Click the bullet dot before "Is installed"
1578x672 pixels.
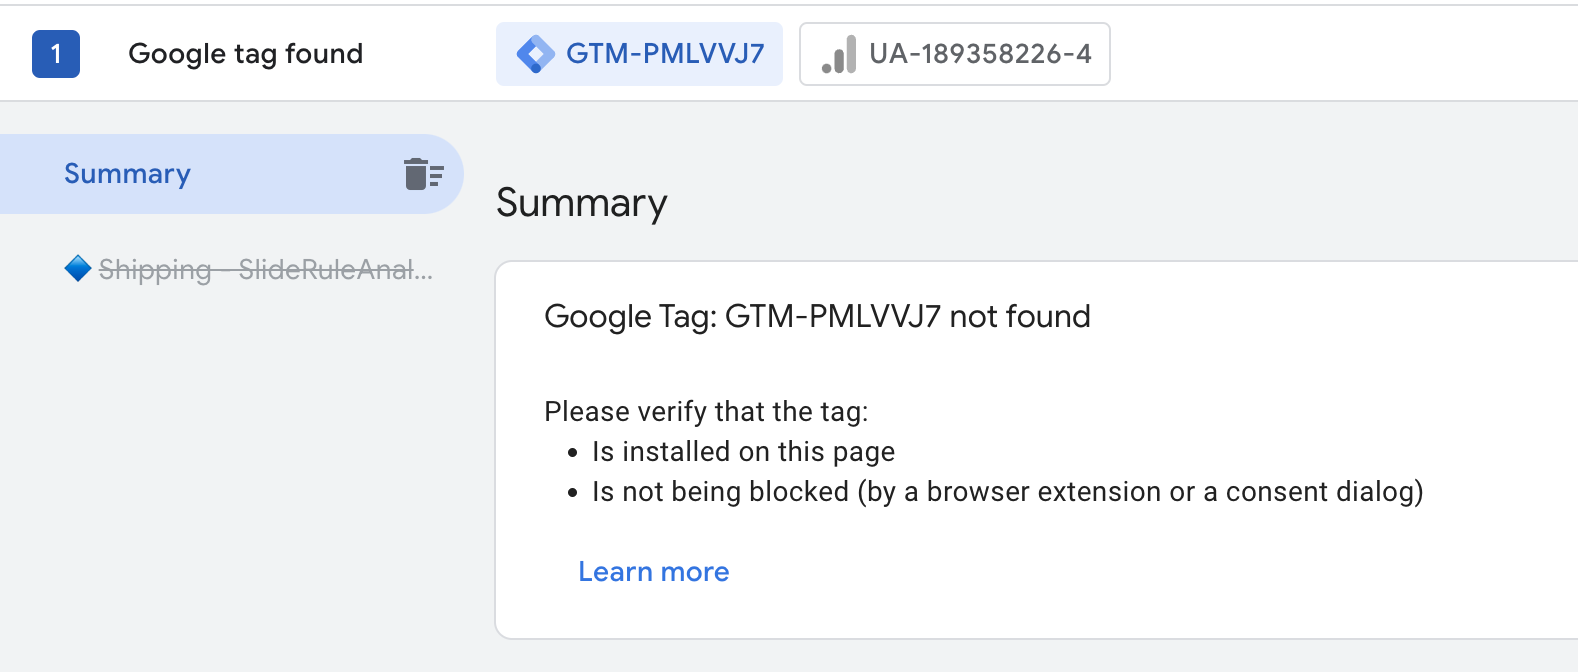[x=572, y=453]
